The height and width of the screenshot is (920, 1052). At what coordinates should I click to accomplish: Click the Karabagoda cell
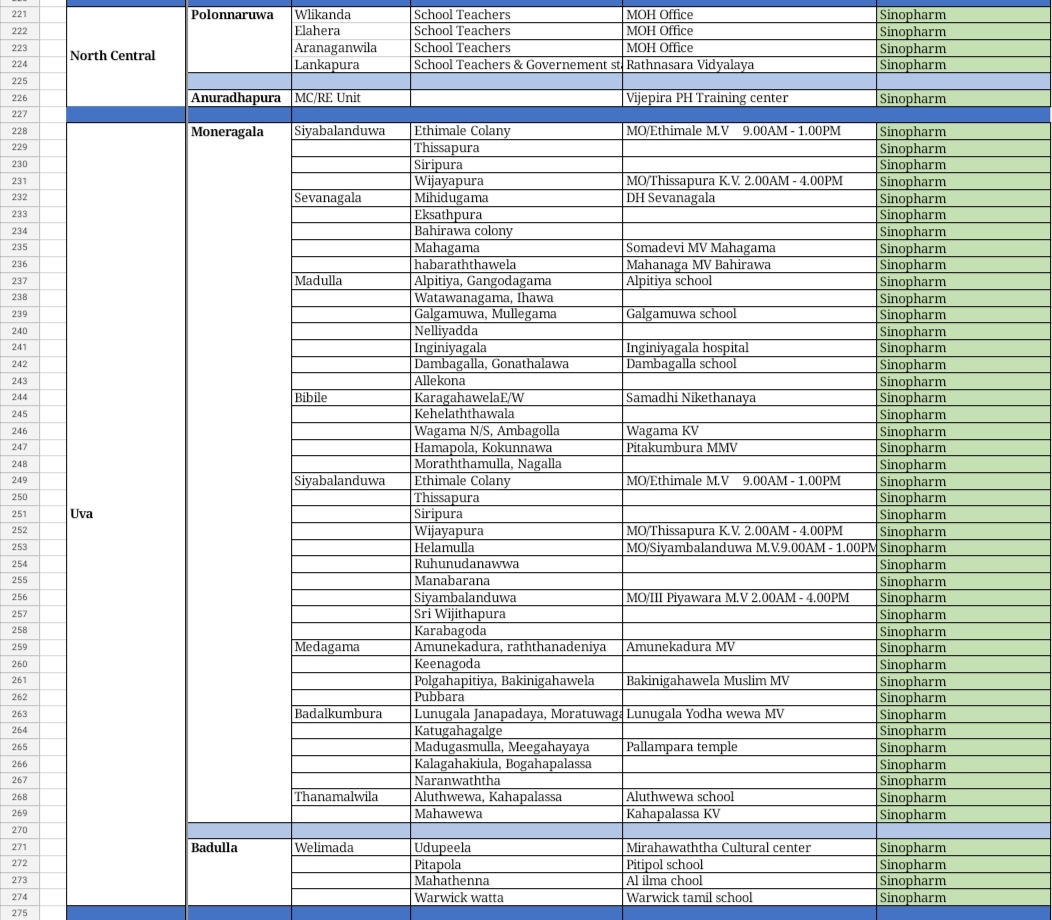coord(517,631)
